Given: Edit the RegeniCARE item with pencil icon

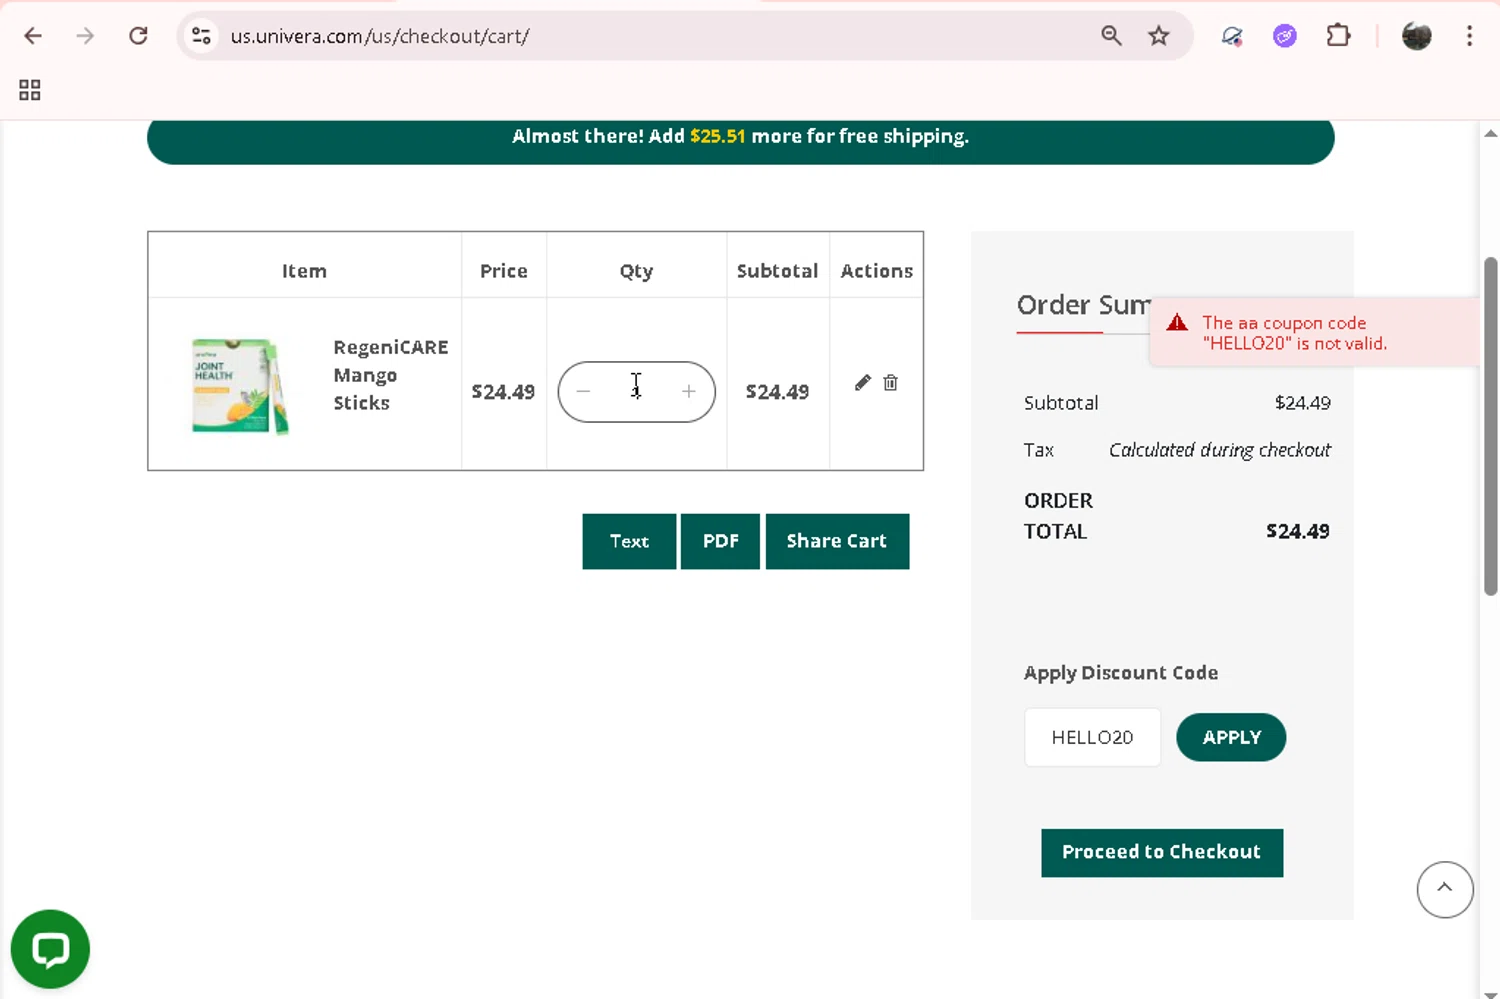Looking at the screenshot, I should point(862,383).
